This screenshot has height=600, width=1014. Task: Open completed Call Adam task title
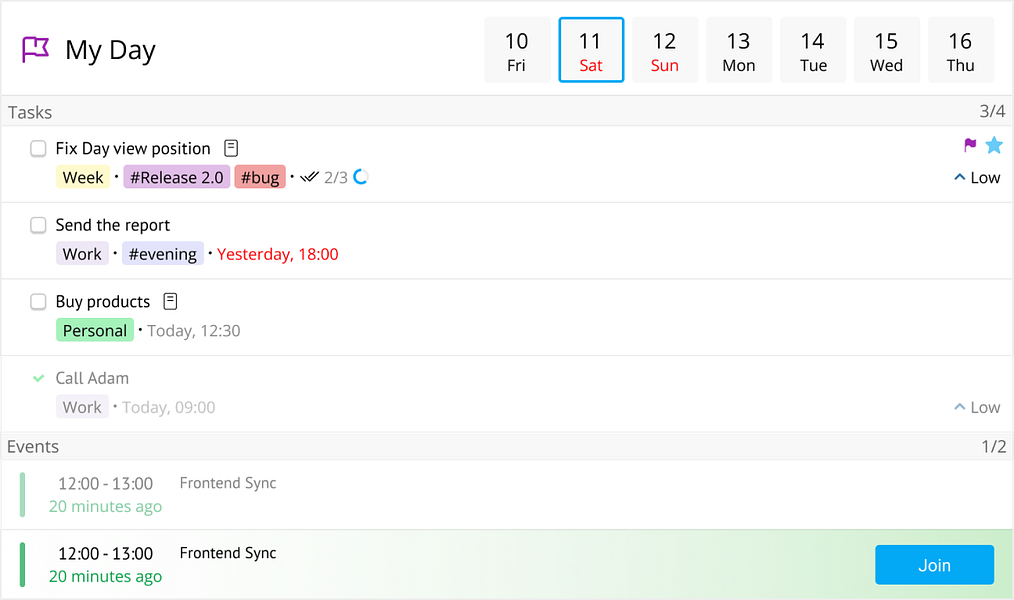(x=92, y=378)
